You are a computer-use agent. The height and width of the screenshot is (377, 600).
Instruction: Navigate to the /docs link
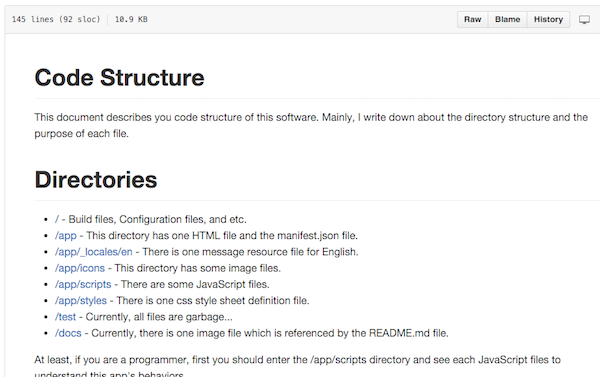pyautogui.click(x=68, y=333)
